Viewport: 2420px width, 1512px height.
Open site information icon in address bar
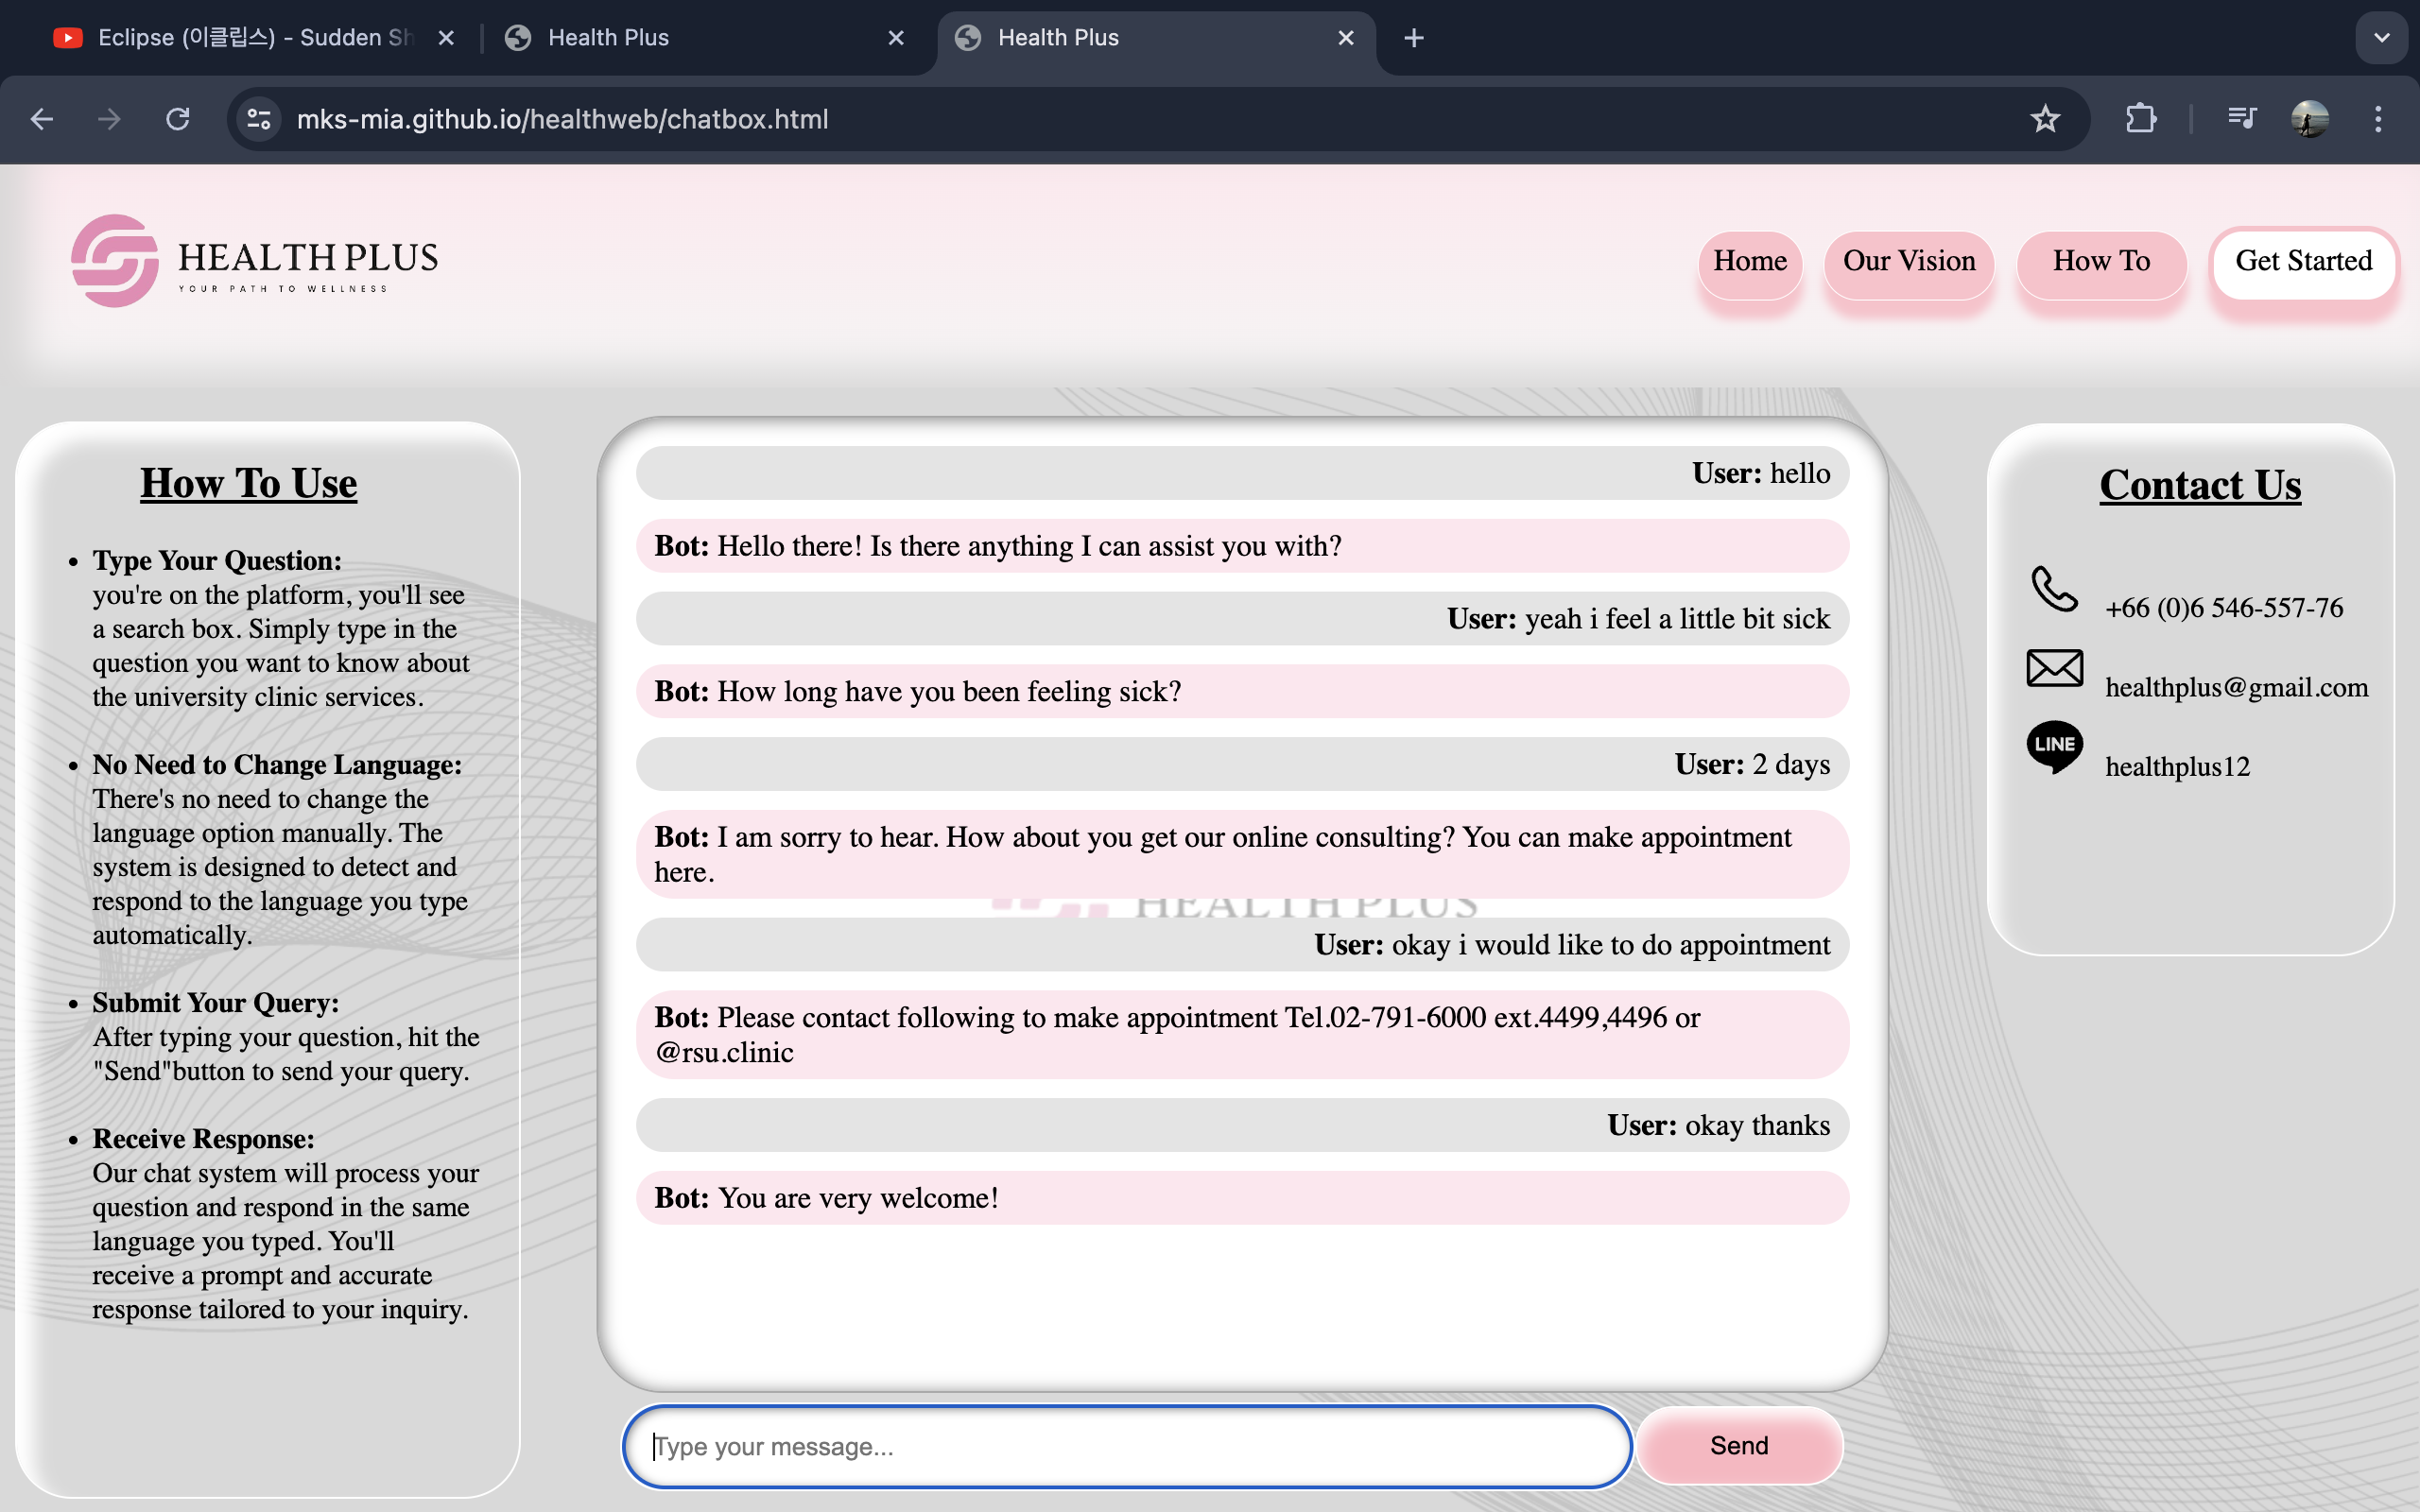(259, 119)
